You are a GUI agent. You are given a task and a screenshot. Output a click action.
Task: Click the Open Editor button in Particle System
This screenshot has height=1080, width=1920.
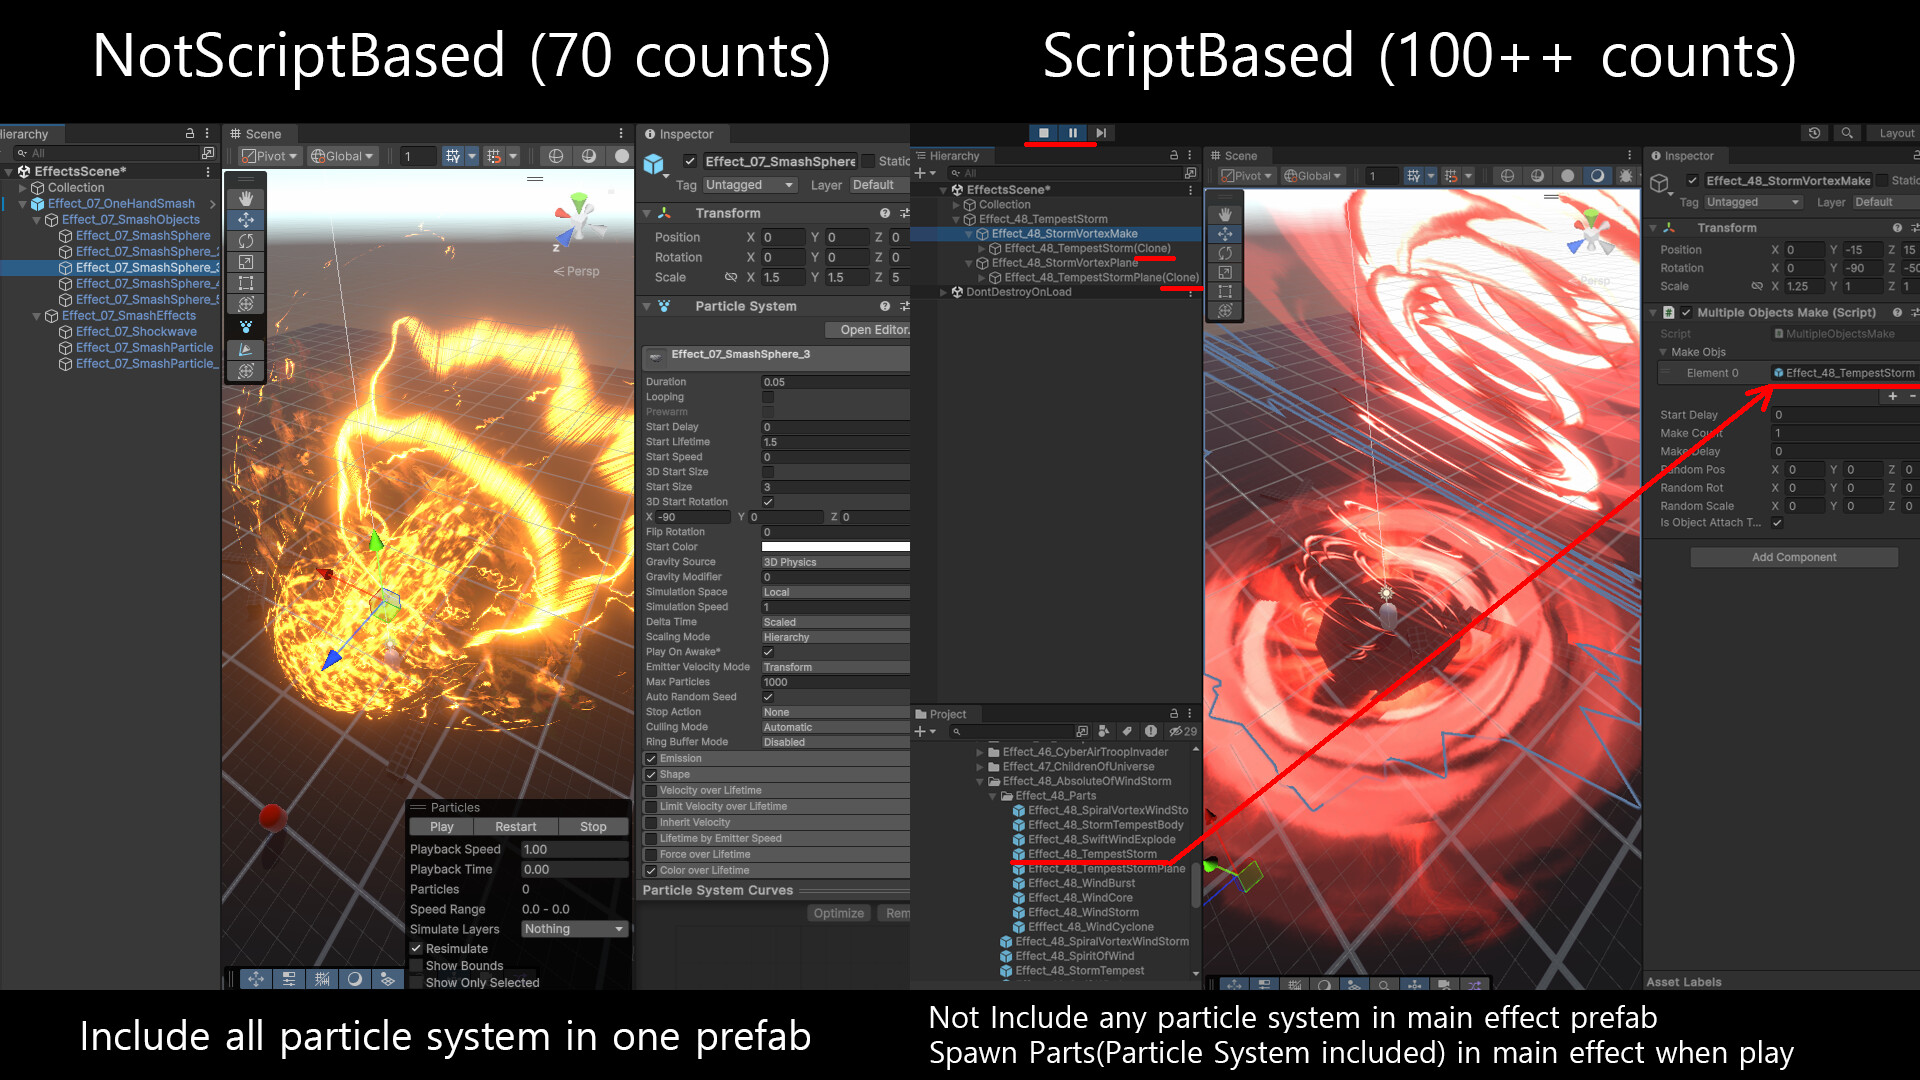868,330
